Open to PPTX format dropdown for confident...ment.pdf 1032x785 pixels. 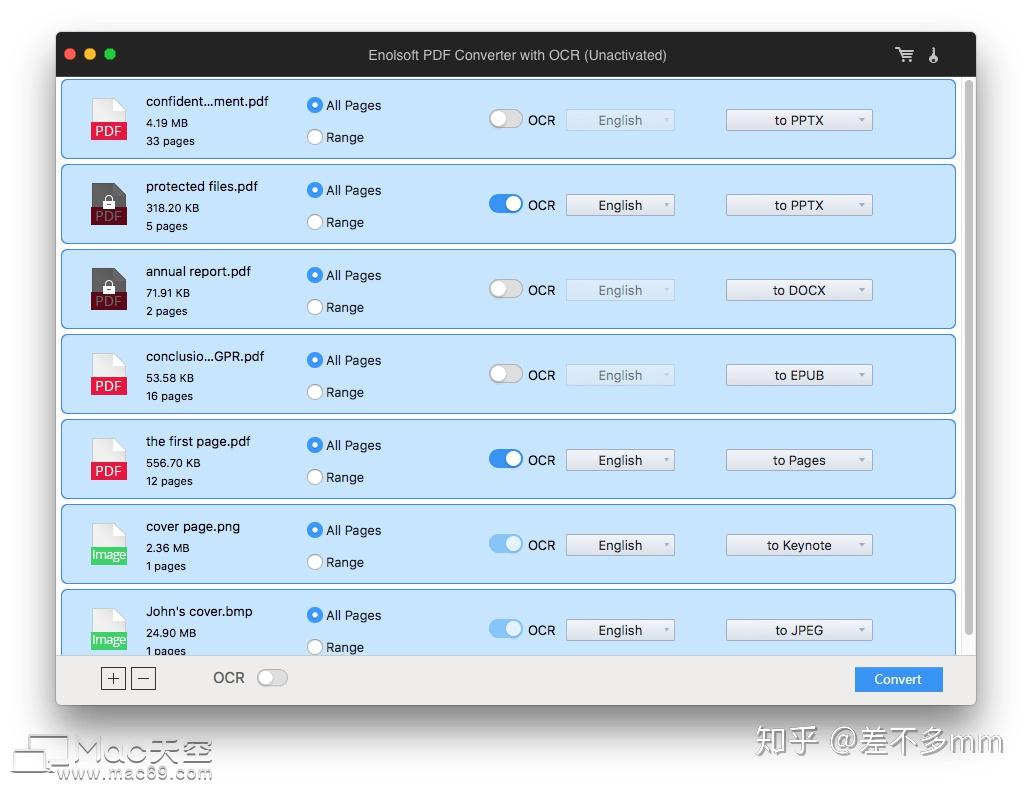pos(799,120)
